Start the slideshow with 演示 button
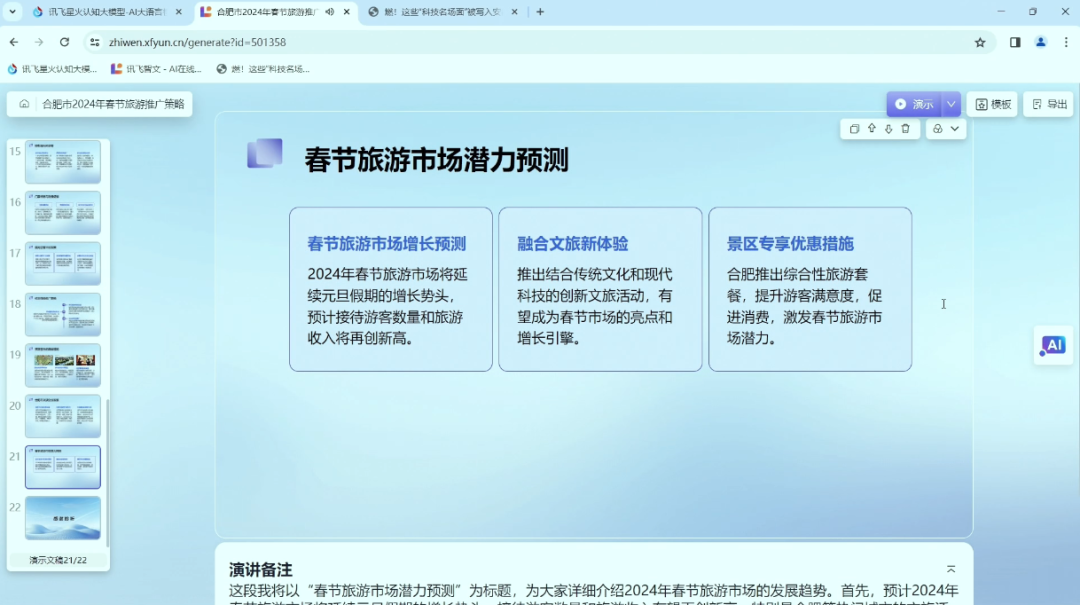The image size is (1080, 605). [913, 104]
